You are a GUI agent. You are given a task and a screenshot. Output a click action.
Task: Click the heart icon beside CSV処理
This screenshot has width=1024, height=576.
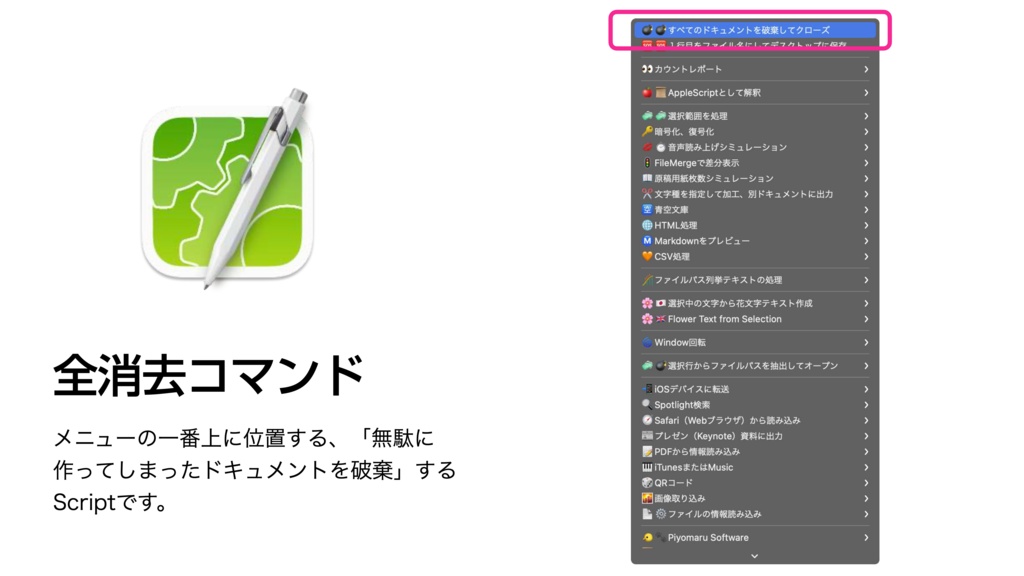646,254
